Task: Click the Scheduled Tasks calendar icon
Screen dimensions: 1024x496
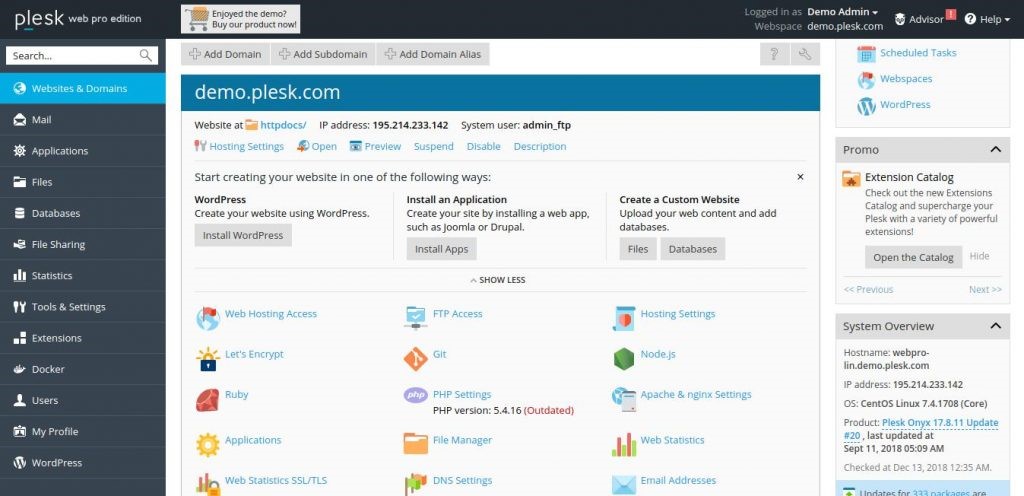Action: [866, 54]
